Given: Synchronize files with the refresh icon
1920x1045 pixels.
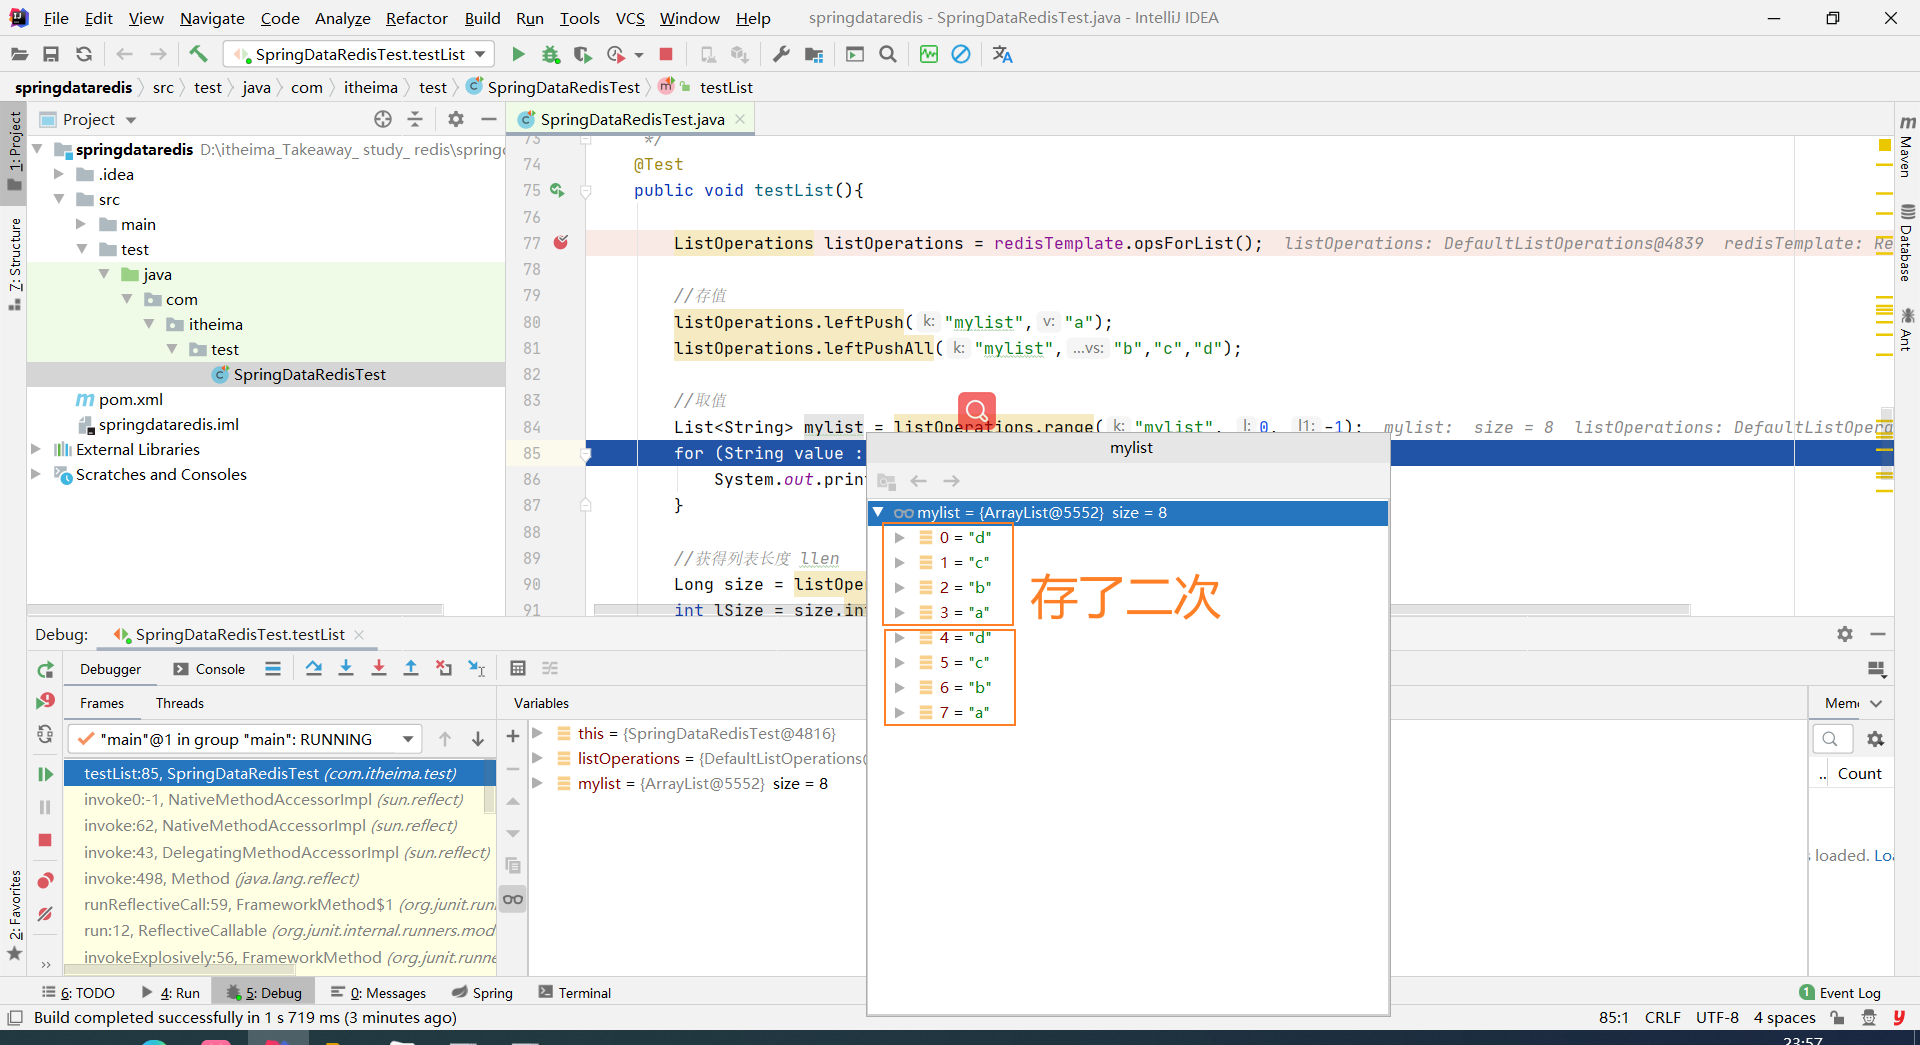Looking at the screenshot, I should (84, 54).
